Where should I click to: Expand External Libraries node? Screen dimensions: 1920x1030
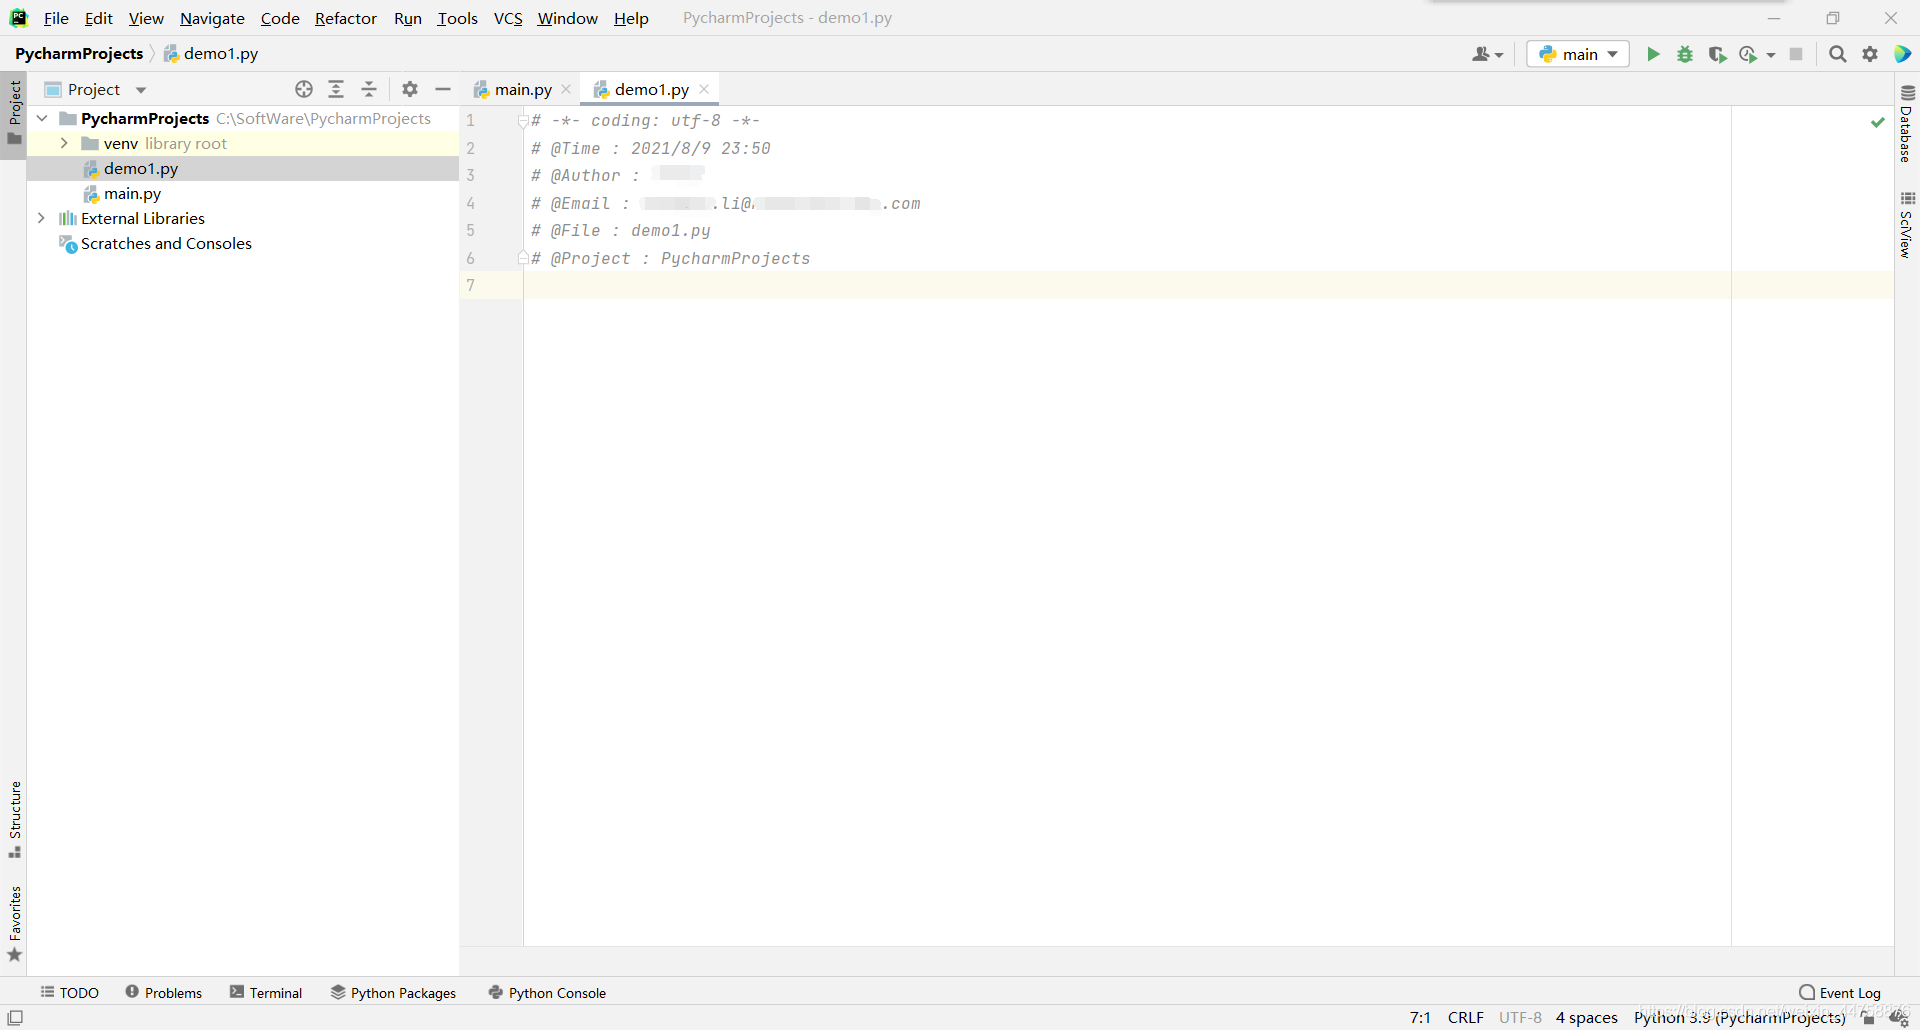point(41,218)
